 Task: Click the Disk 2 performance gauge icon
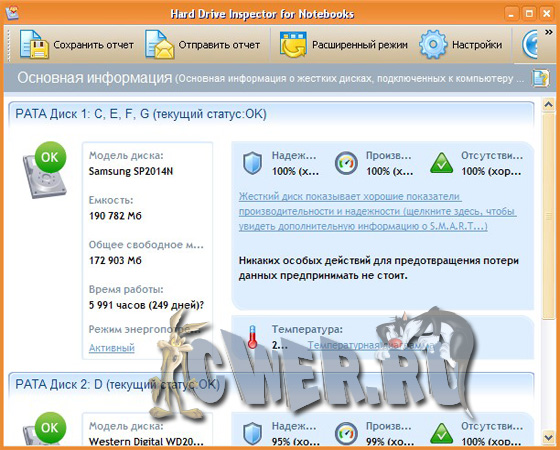[346, 434]
